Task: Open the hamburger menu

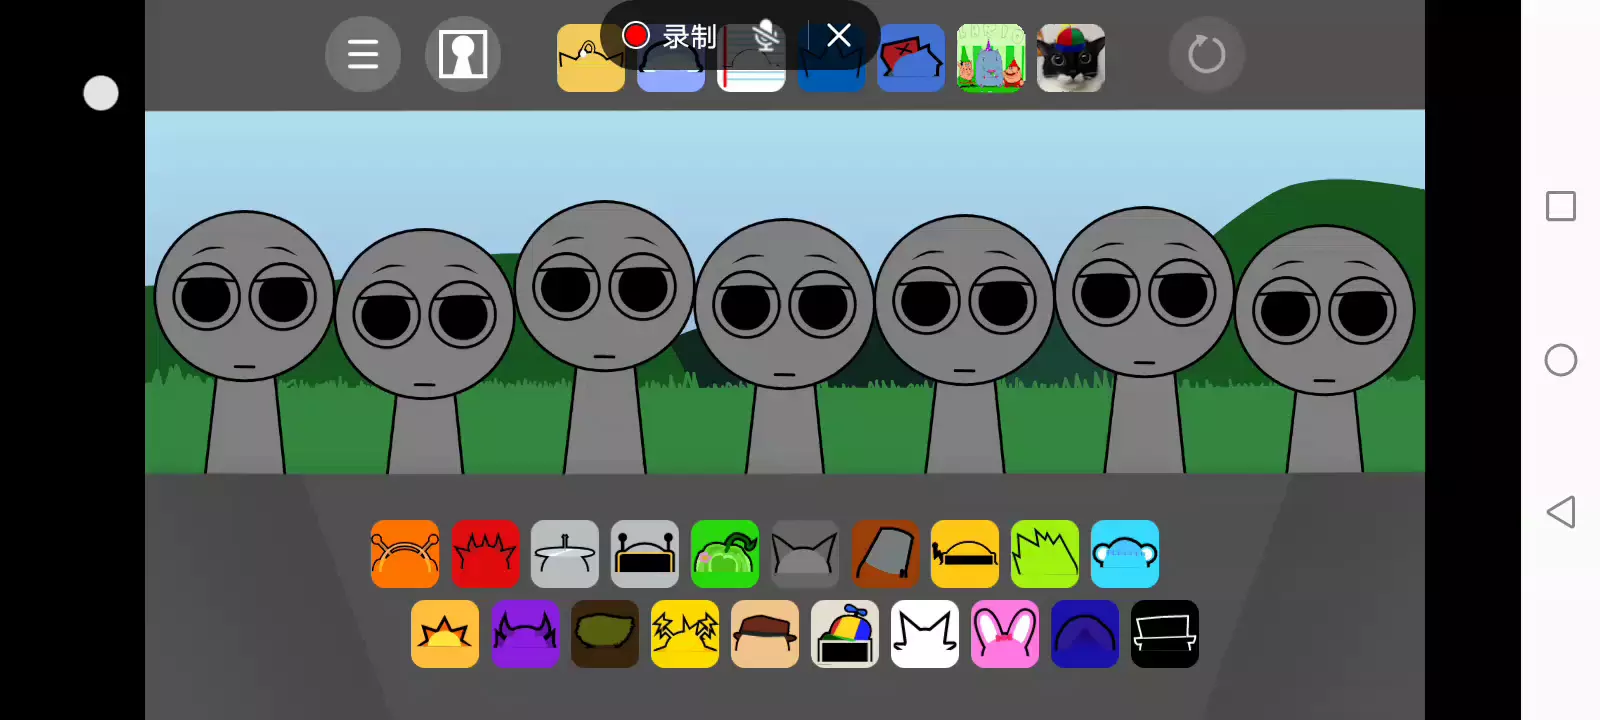Action: (x=363, y=54)
